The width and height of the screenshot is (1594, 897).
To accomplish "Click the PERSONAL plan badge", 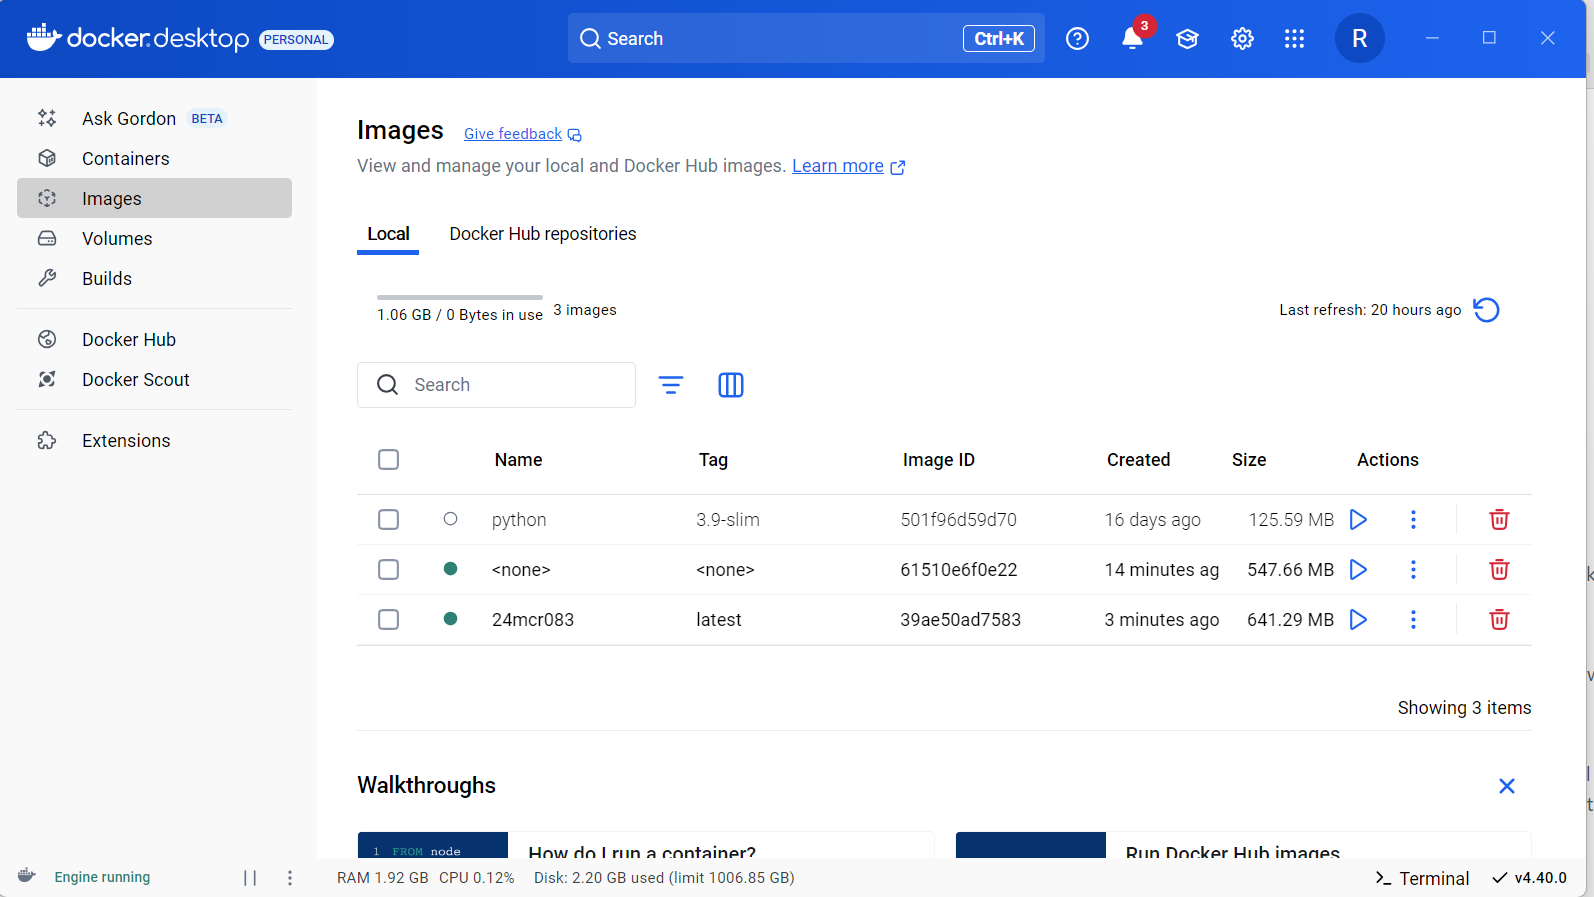I will (x=296, y=40).
